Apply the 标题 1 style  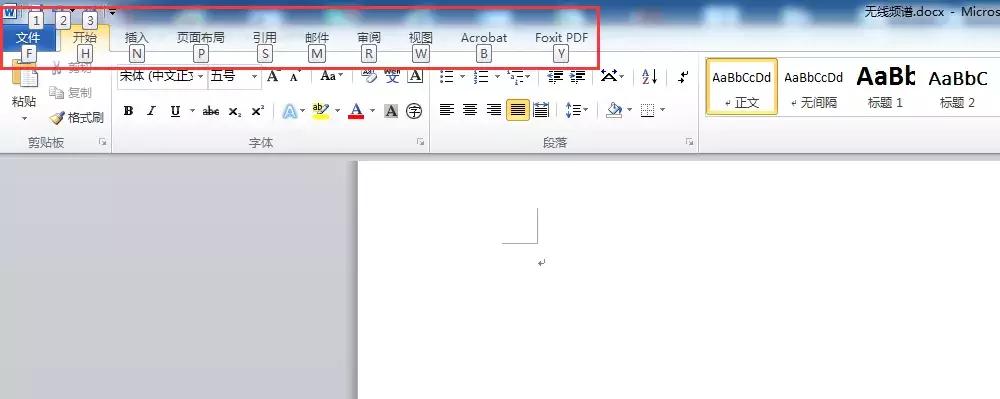[x=885, y=87]
